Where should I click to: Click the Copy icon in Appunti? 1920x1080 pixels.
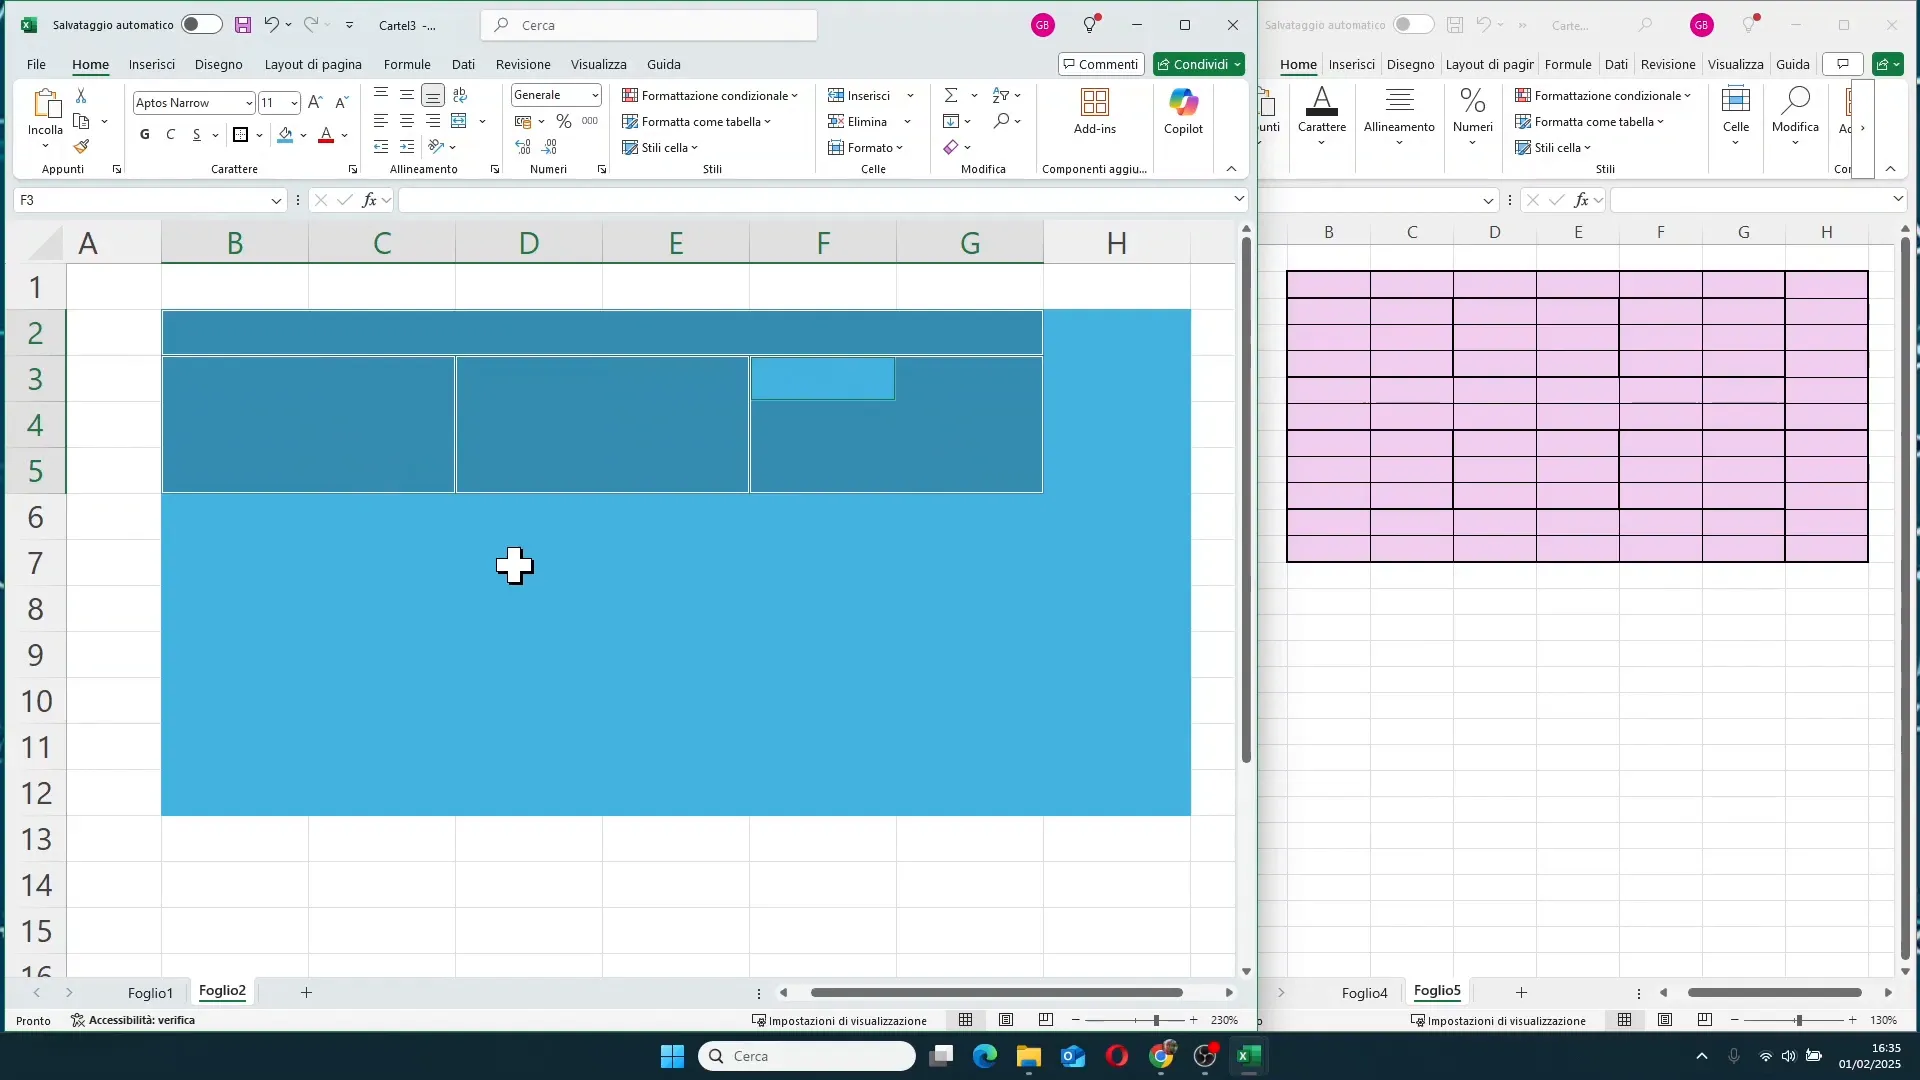(82, 121)
